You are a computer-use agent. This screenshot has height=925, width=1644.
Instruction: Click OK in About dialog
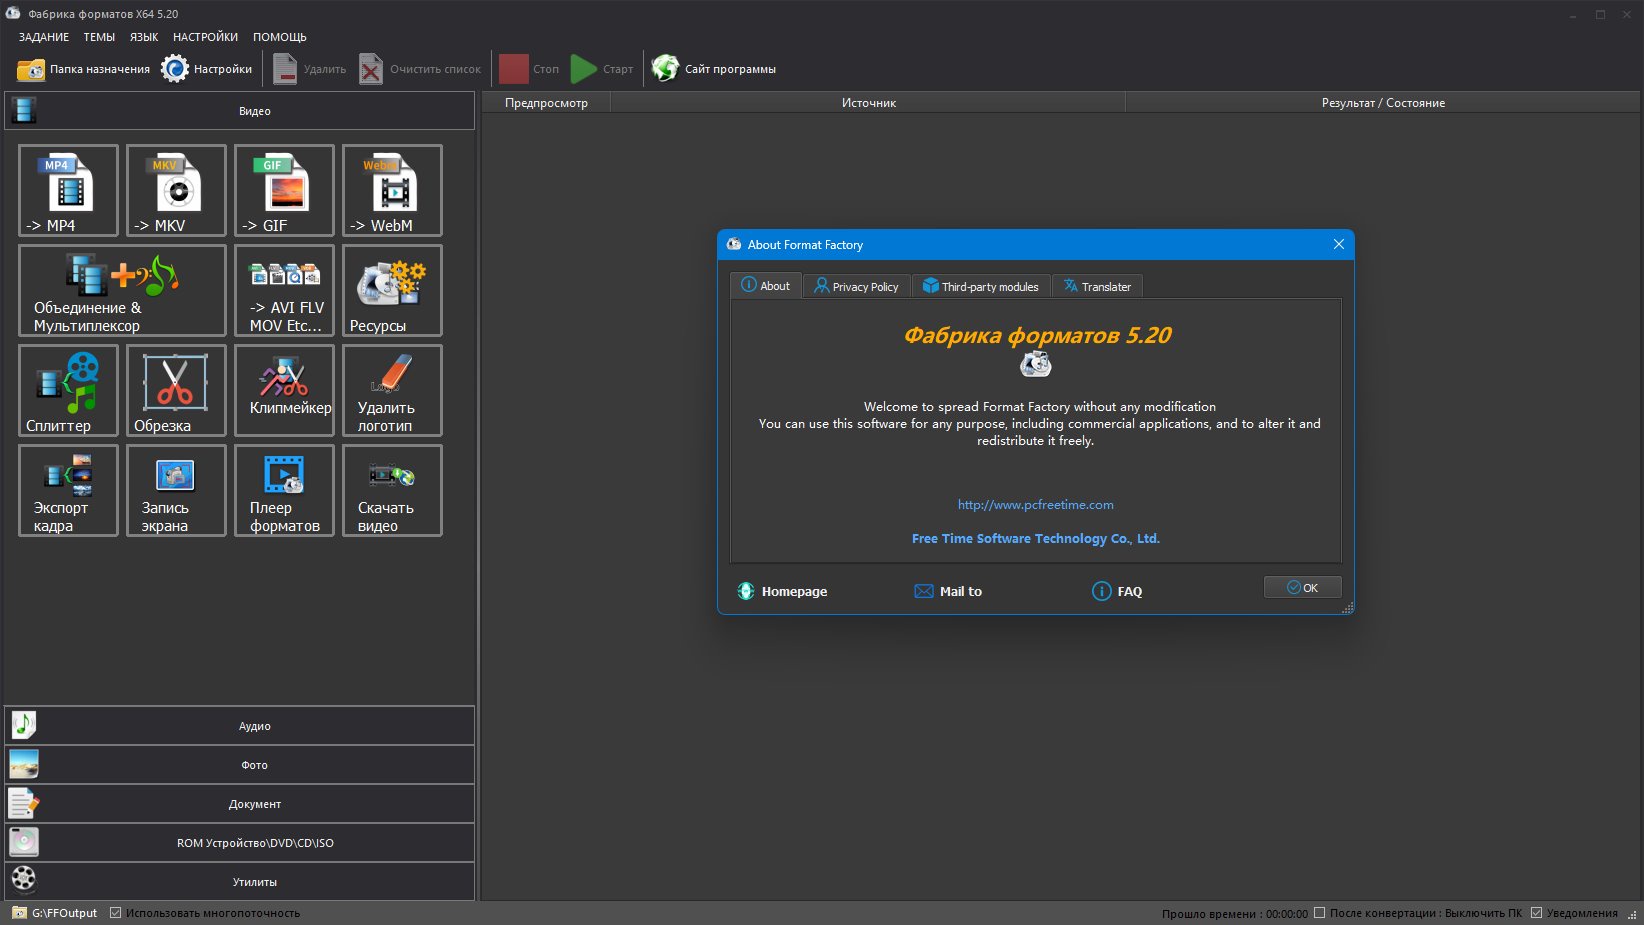pos(1302,588)
